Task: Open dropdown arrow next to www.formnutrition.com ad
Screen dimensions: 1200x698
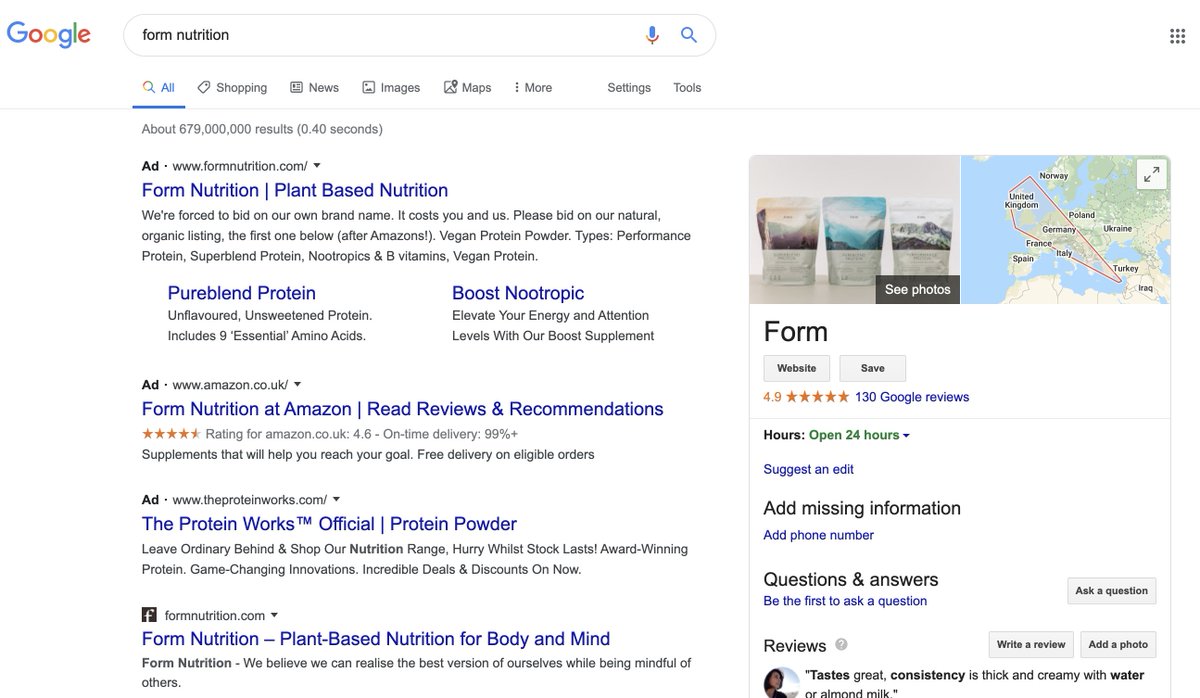Action: 317,165
